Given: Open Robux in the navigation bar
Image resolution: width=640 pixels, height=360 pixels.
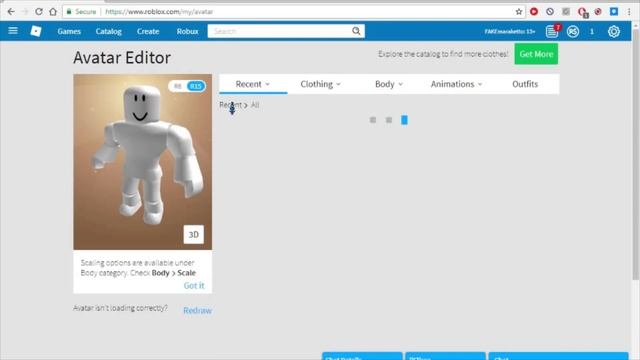Looking at the screenshot, I should [187, 31].
